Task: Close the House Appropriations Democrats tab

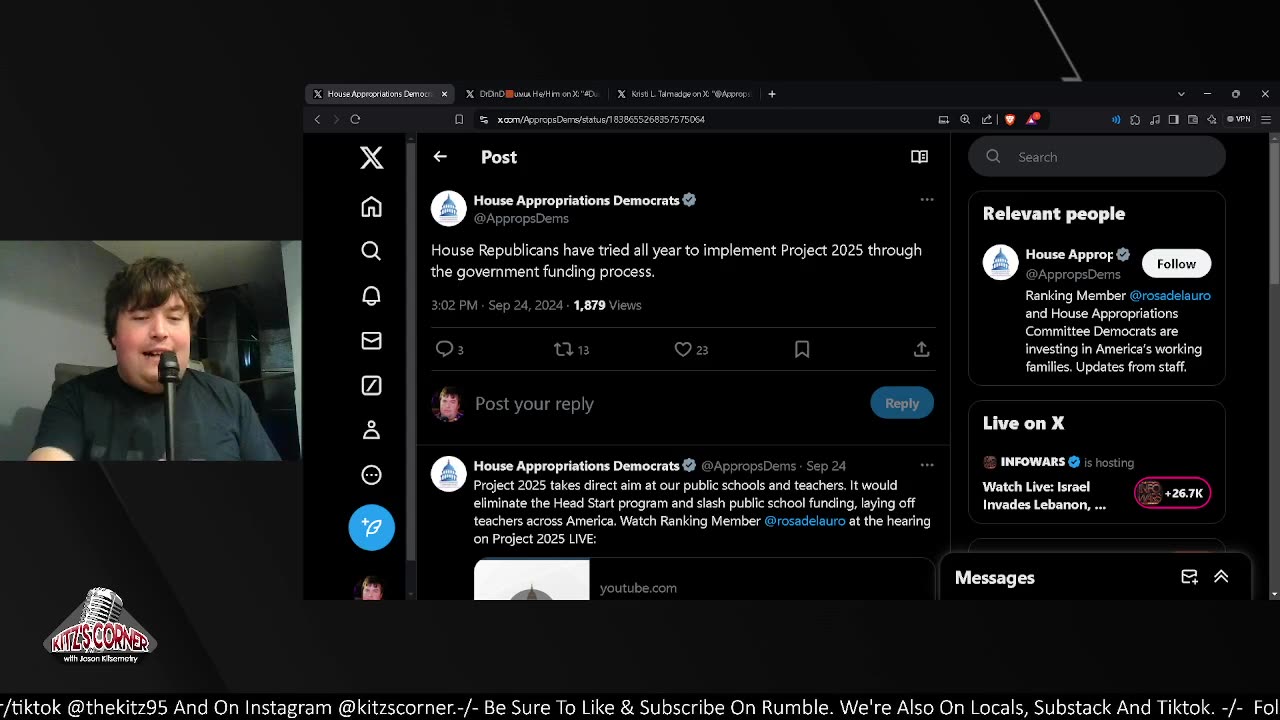Action: coord(444,94)
